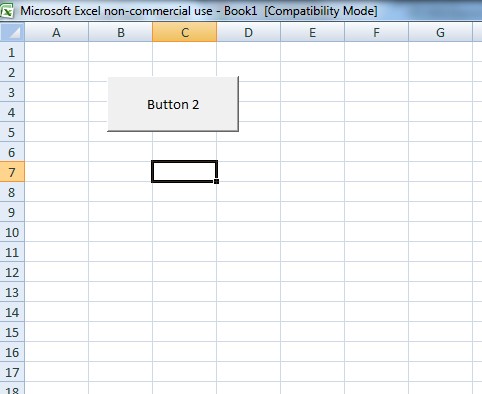The image size is (482, 394).
Task: Select row 1 header
Action: pyautogui.click(x=12, y=52)
